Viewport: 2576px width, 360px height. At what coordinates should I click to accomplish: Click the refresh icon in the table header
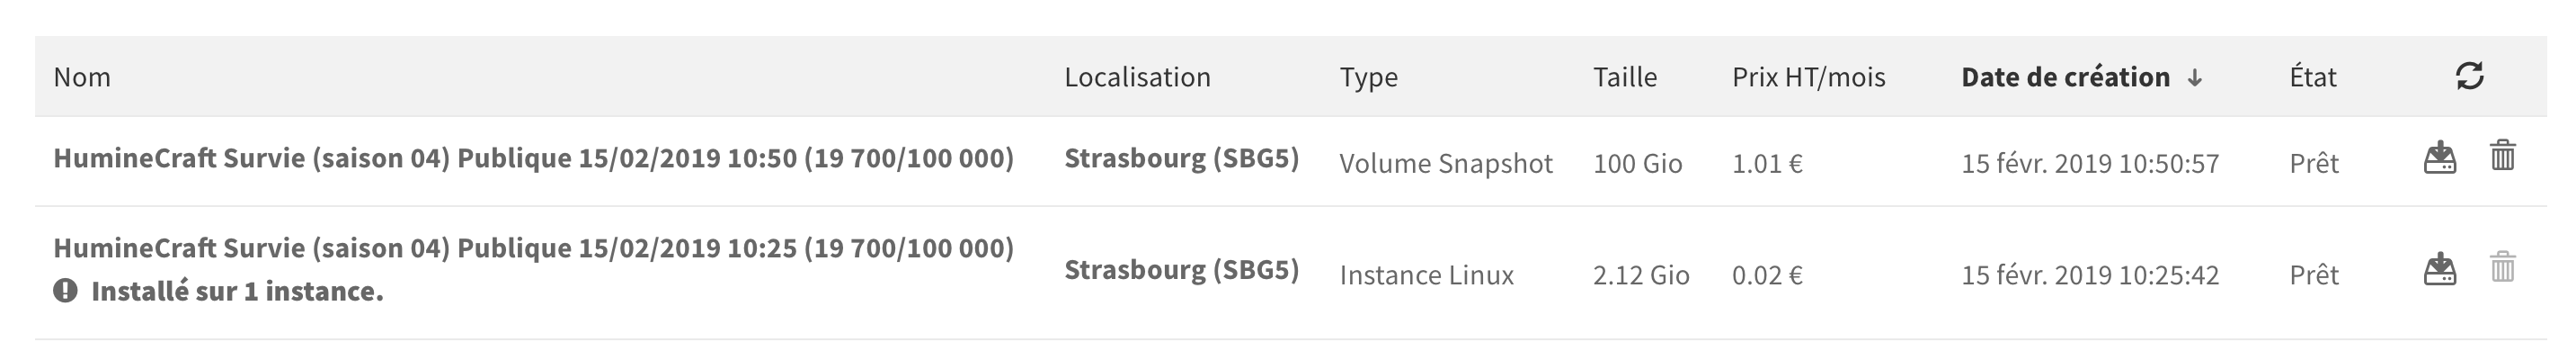click(2469, 76)
